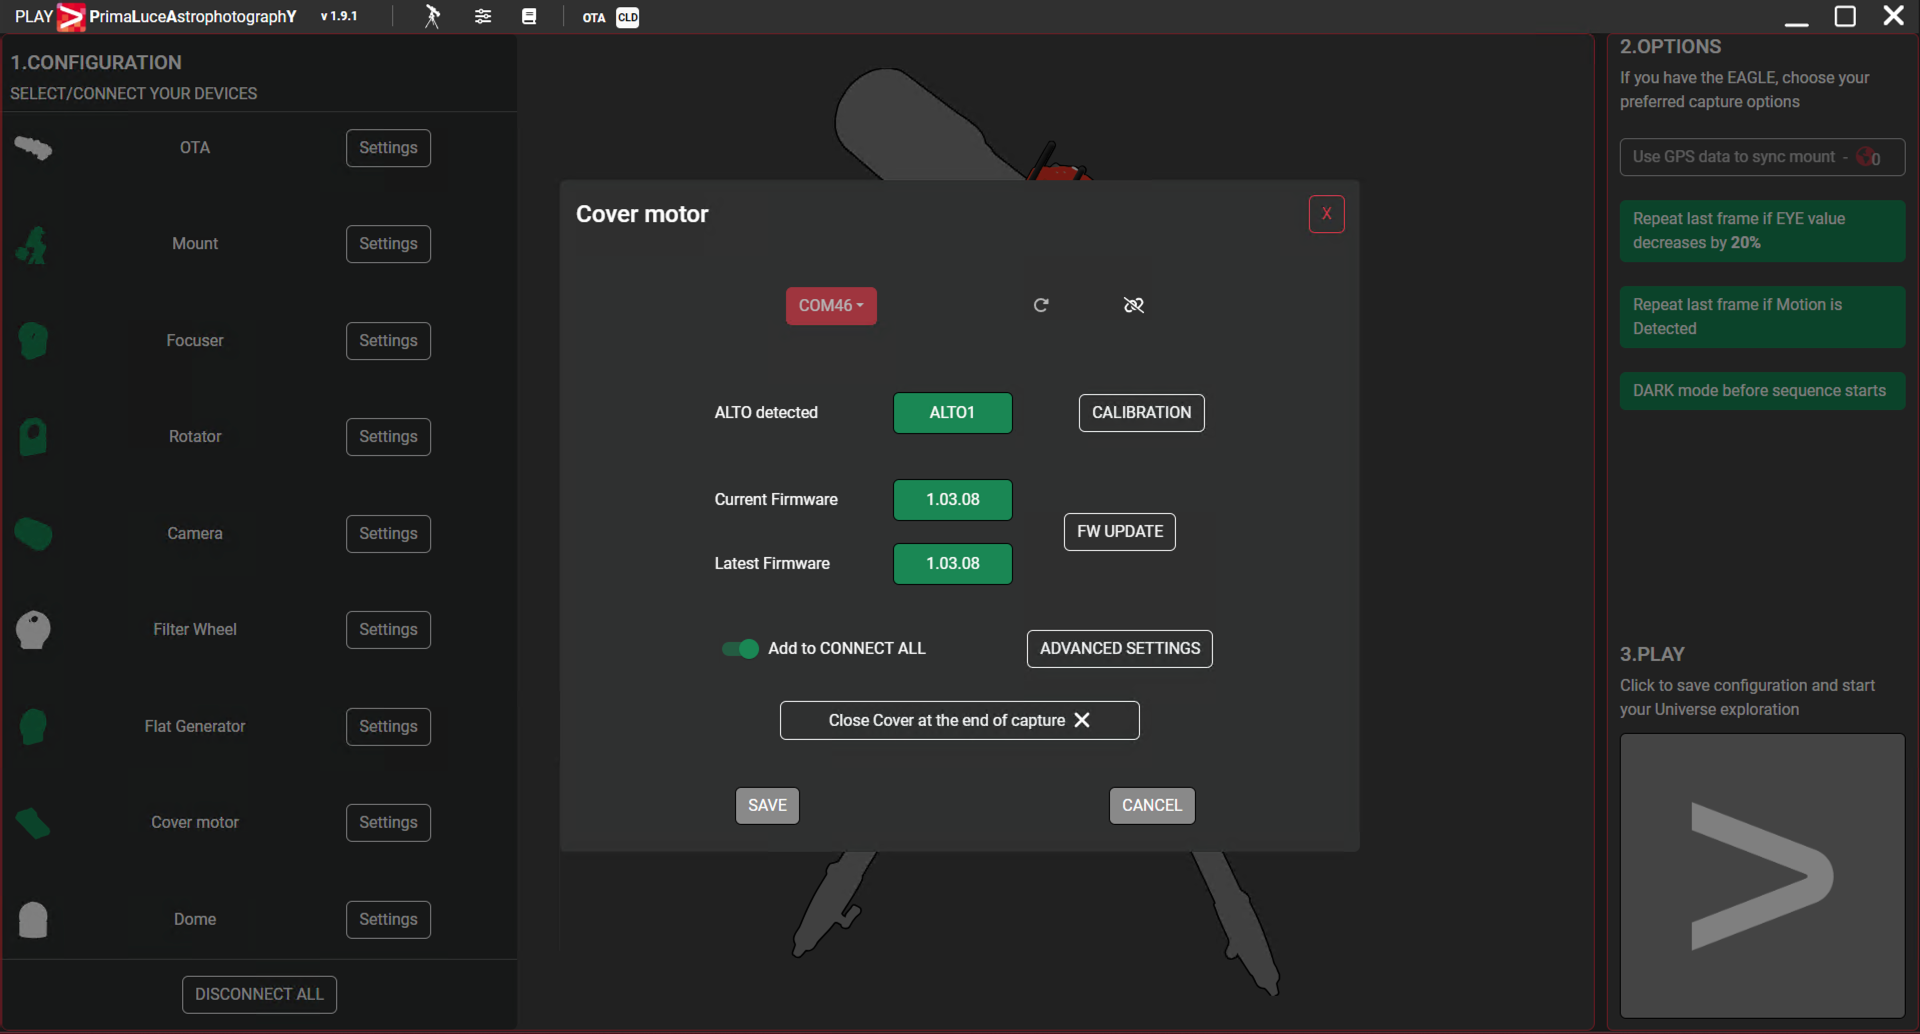Click the Mount device icon
The height and width of the screenshot is (1034, 1920).
point(33,245)
